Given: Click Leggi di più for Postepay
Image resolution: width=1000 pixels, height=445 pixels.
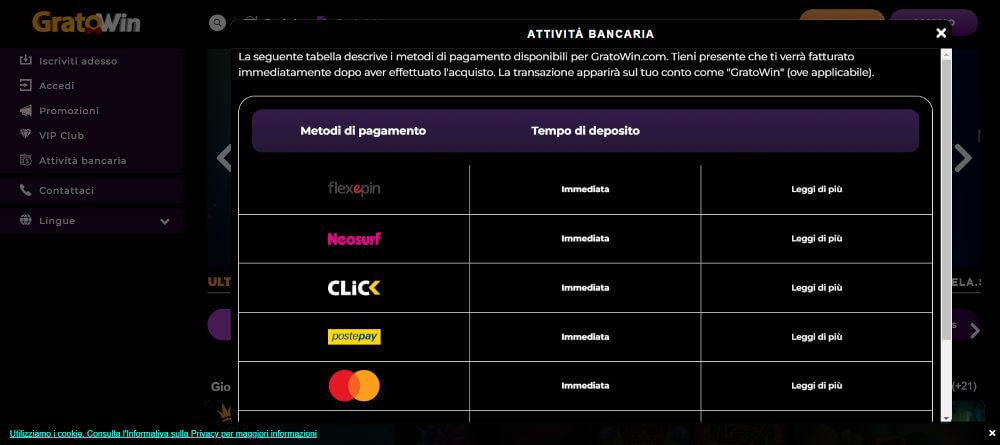Looking at the screenshot, I should 816,337.
